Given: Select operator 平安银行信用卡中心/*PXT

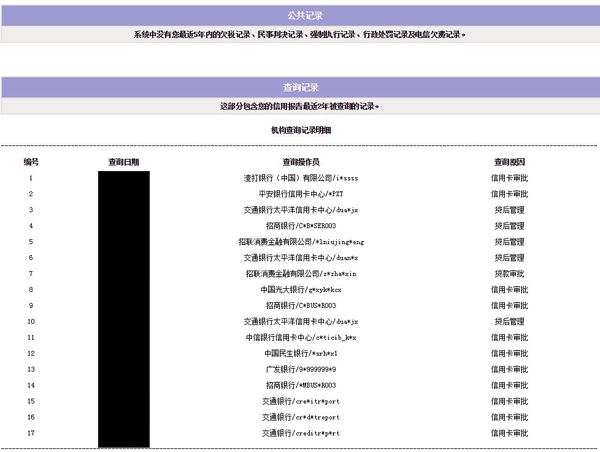Looking at the screenshot, I should 301,194.
